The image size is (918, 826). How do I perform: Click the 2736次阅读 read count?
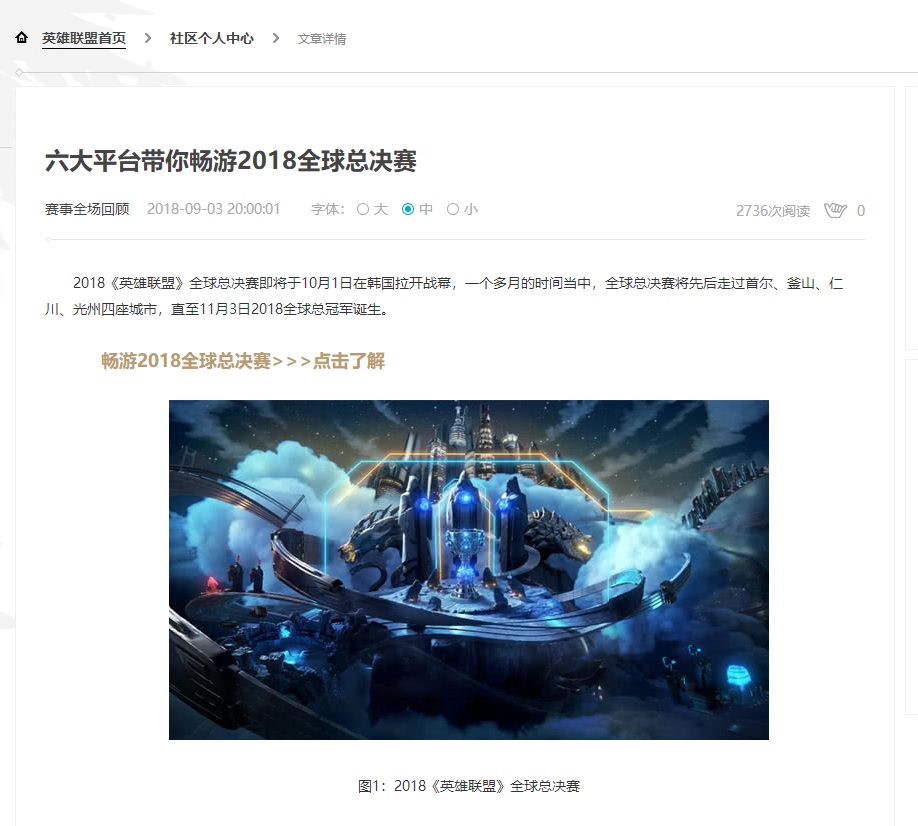[773, 211]
